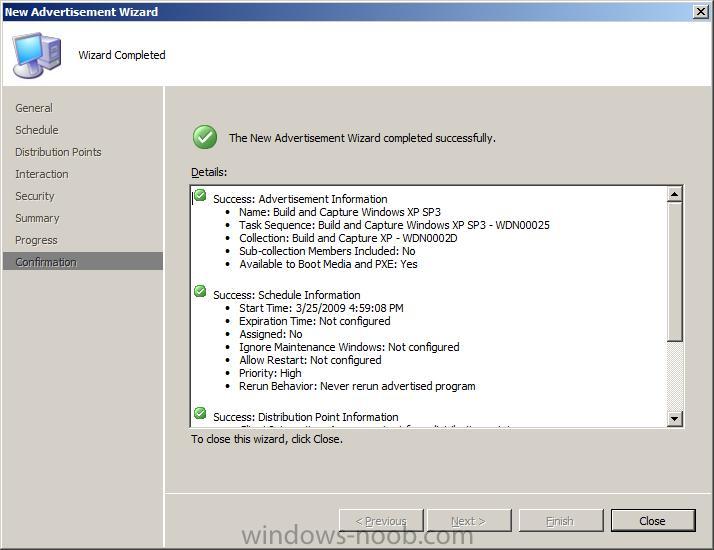
Task: Click the greyed-out Next button
Action: [x=469, y=520]
